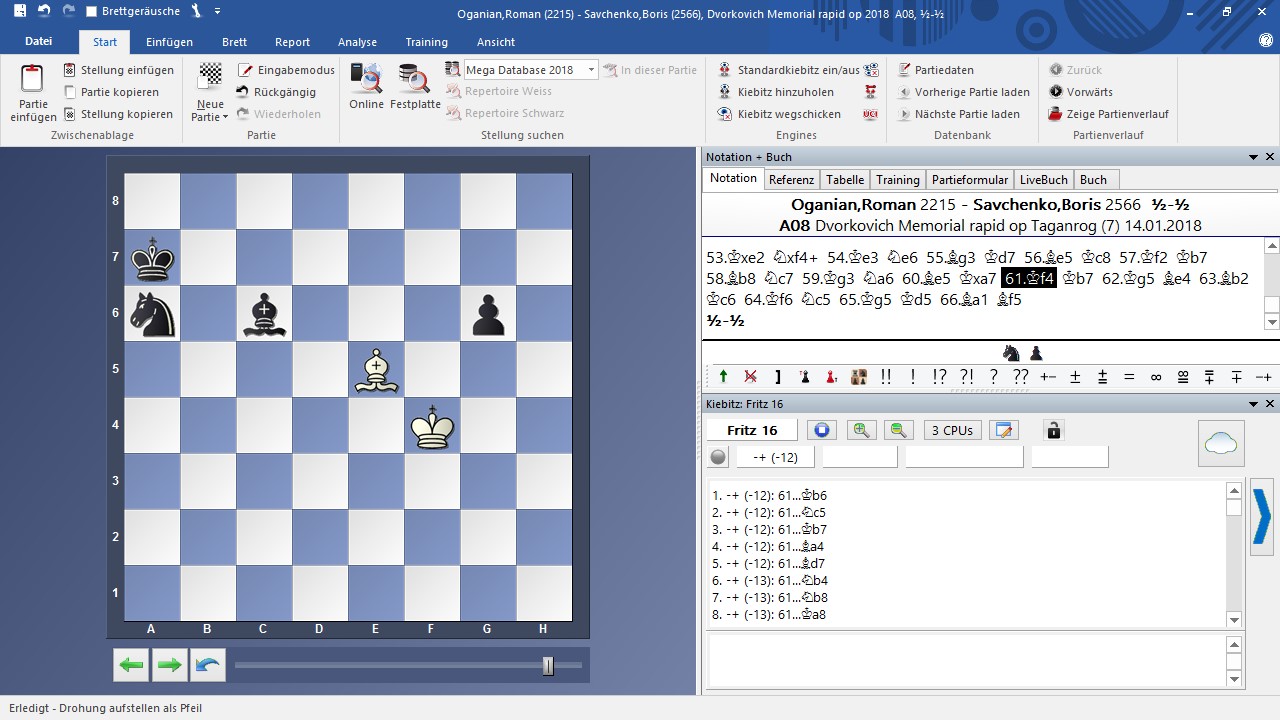1280x720 pixels.
Task: Add a double exclamation mark annotation
Action: click(885, 377)
